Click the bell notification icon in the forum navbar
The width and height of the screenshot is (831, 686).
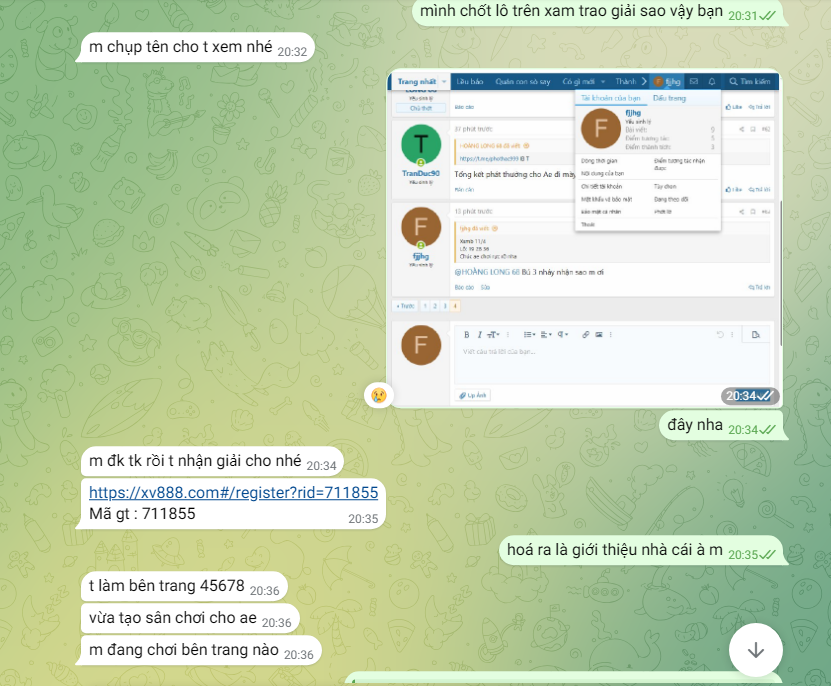click(711, 81)
